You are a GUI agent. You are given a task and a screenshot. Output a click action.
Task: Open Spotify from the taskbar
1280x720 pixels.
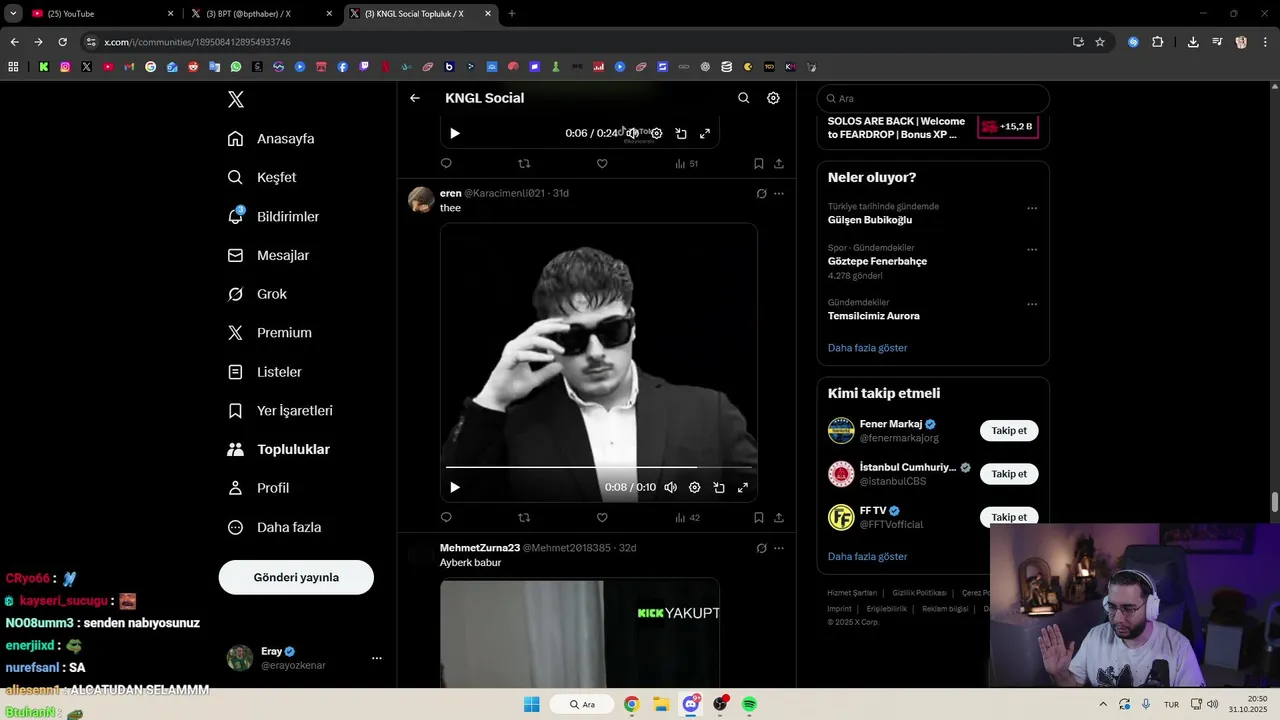point(749,704)
